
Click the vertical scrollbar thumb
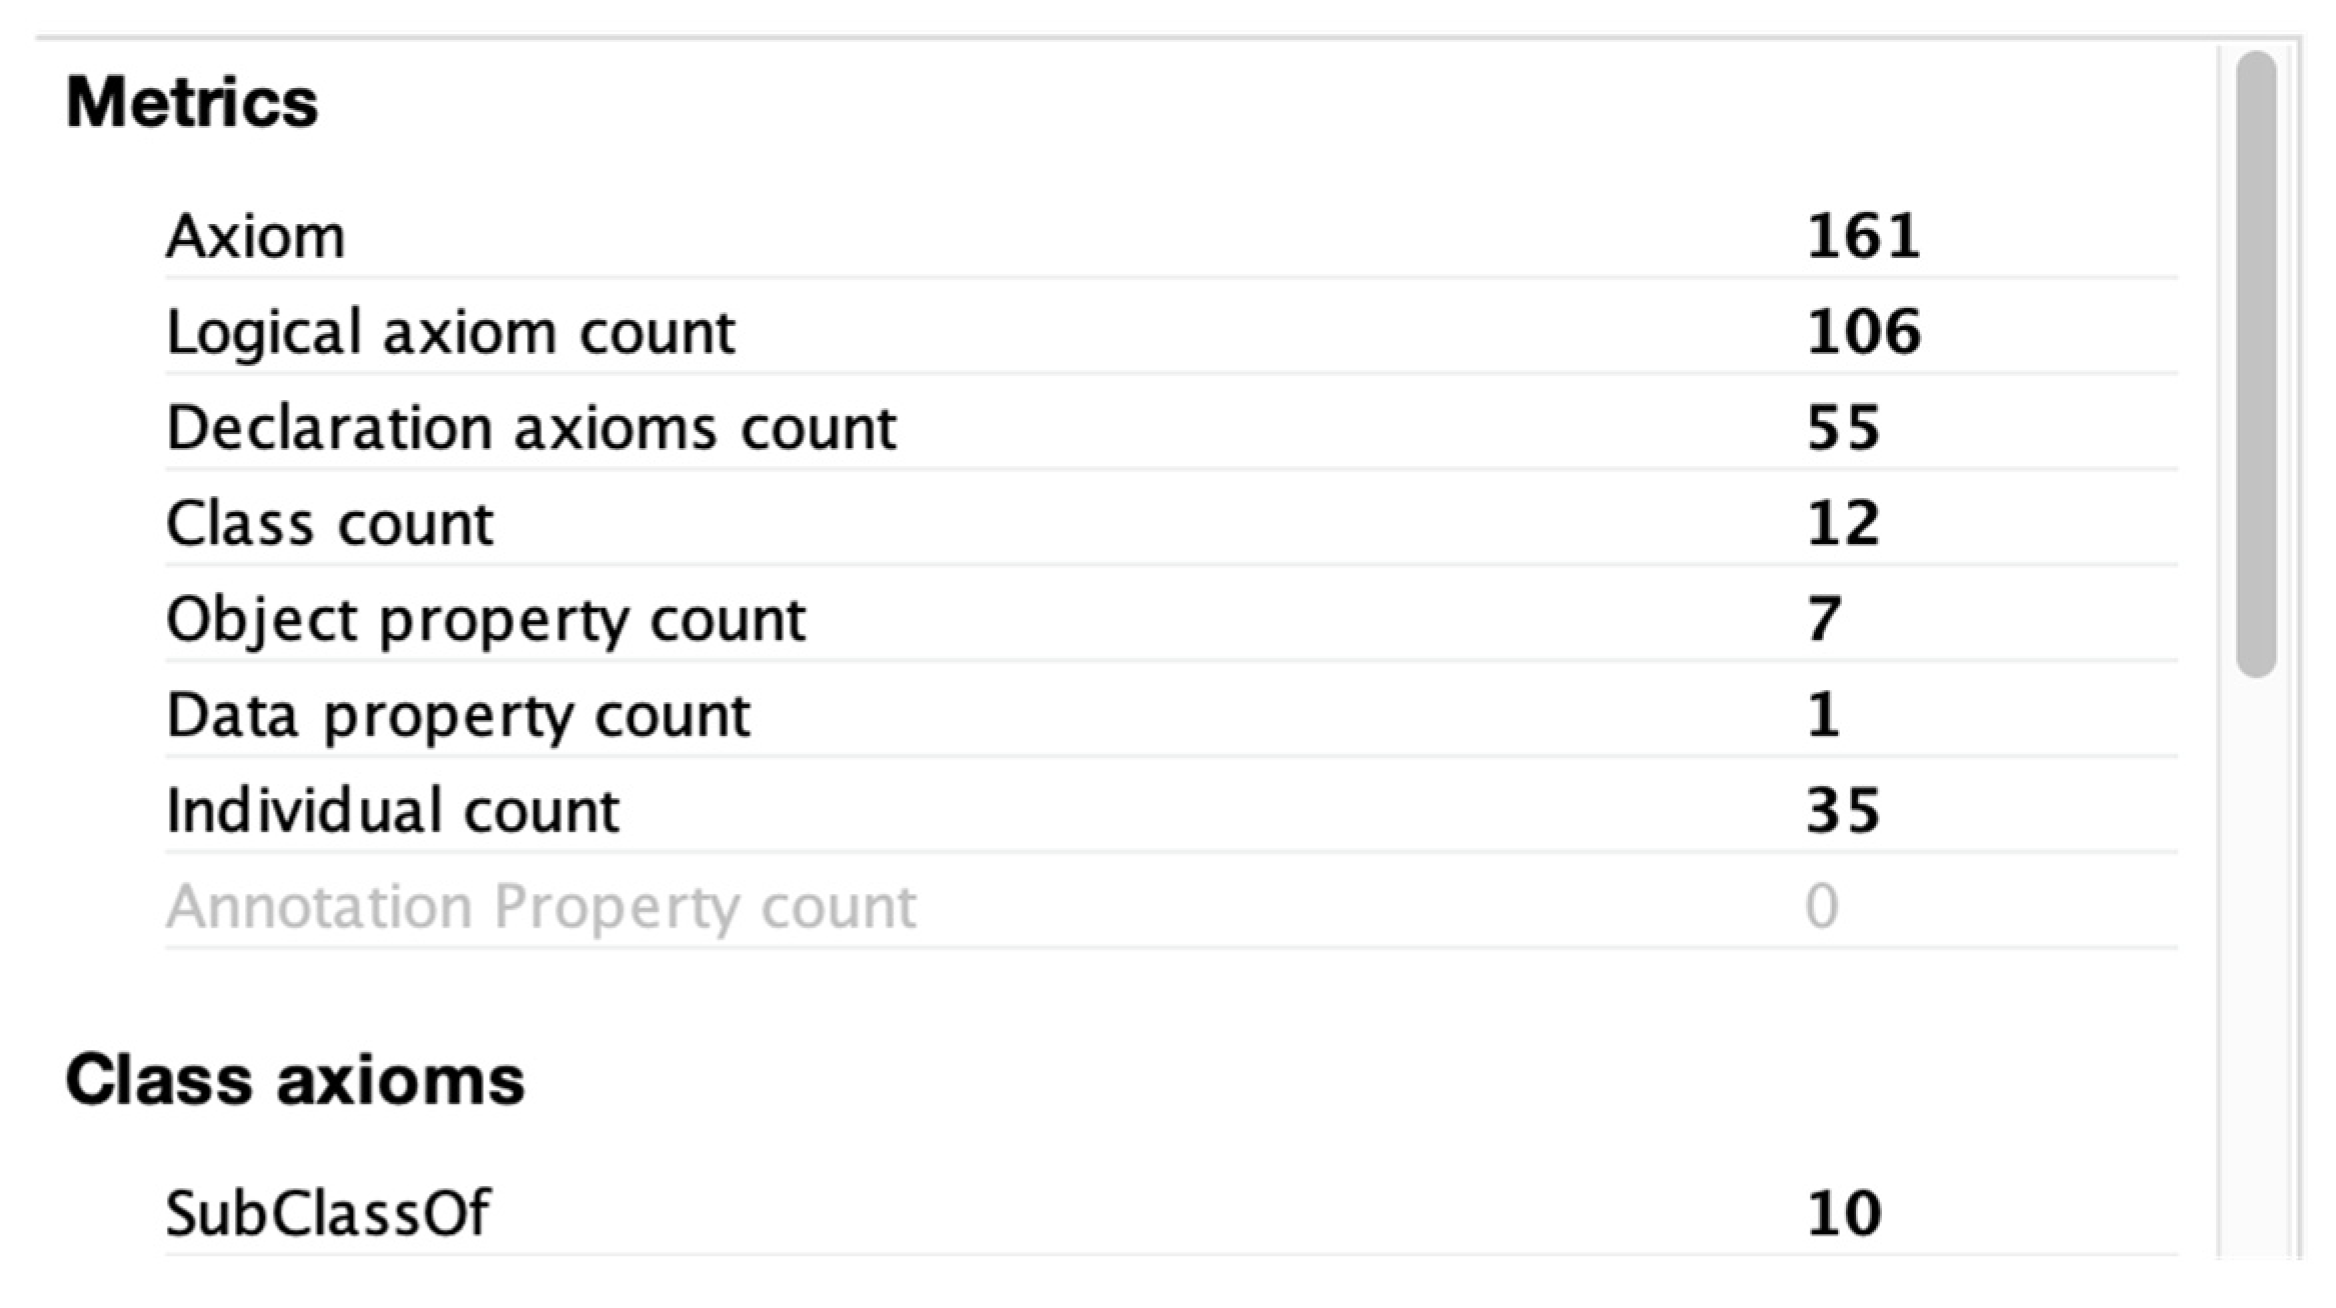[x=2256, y=364]
